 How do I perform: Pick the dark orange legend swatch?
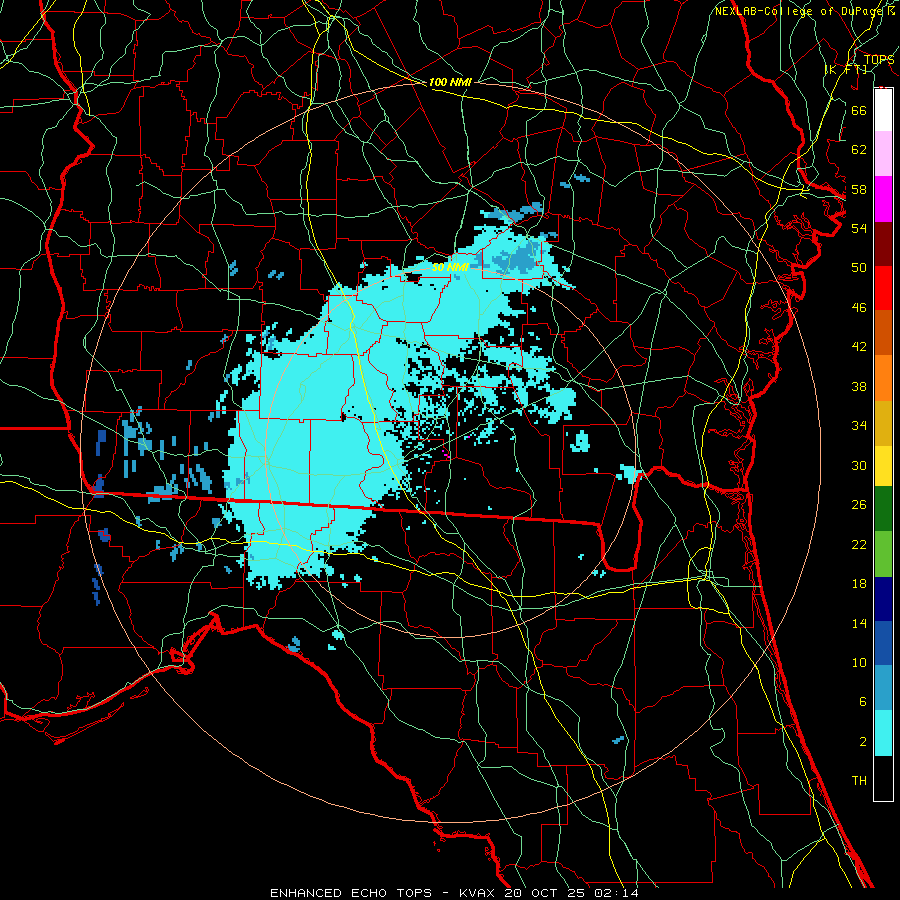(883, 333)
